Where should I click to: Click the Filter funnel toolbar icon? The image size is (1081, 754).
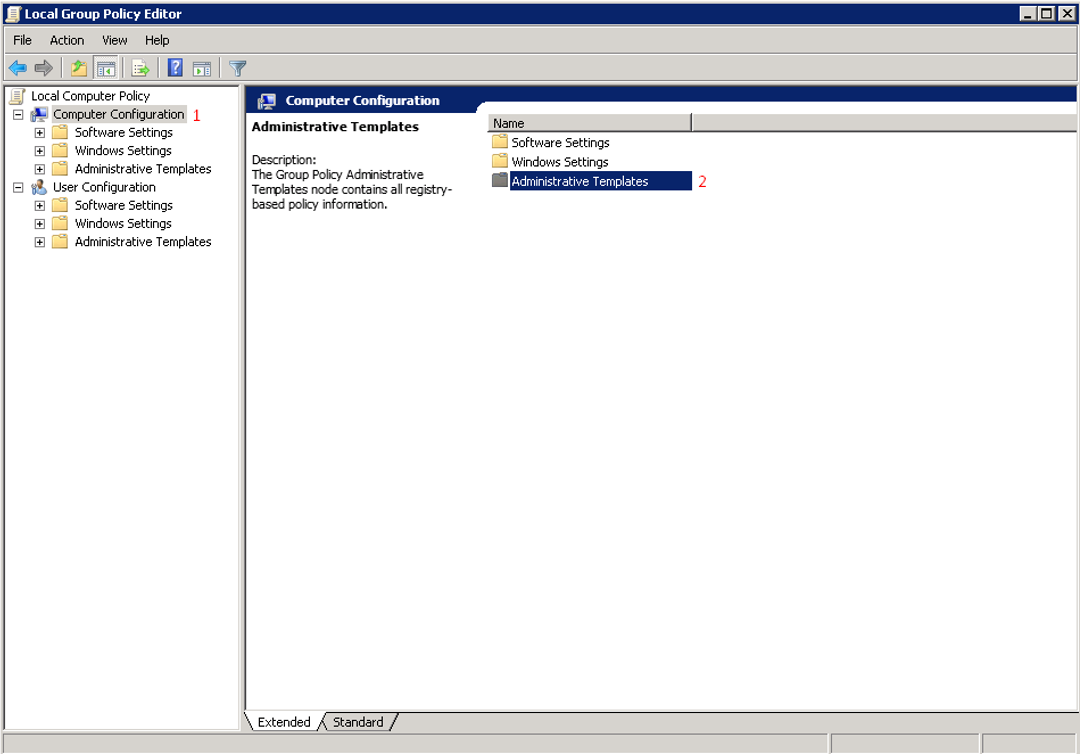coord(238,68)
